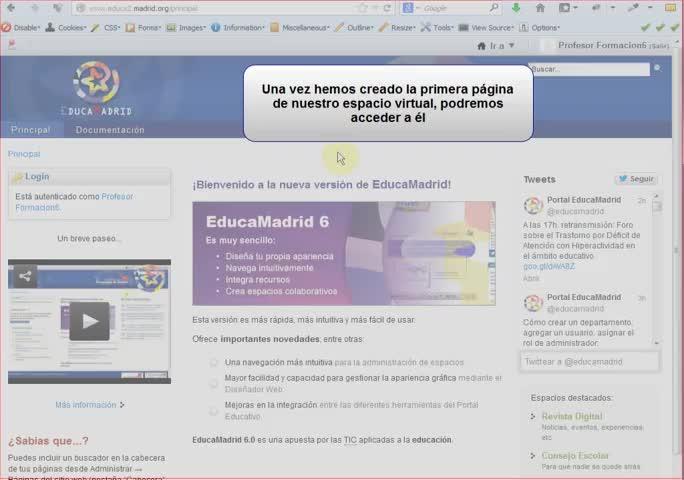The image size is (684, 480).
Task: Open the Images dropdown menu
Action: point(186,27)
